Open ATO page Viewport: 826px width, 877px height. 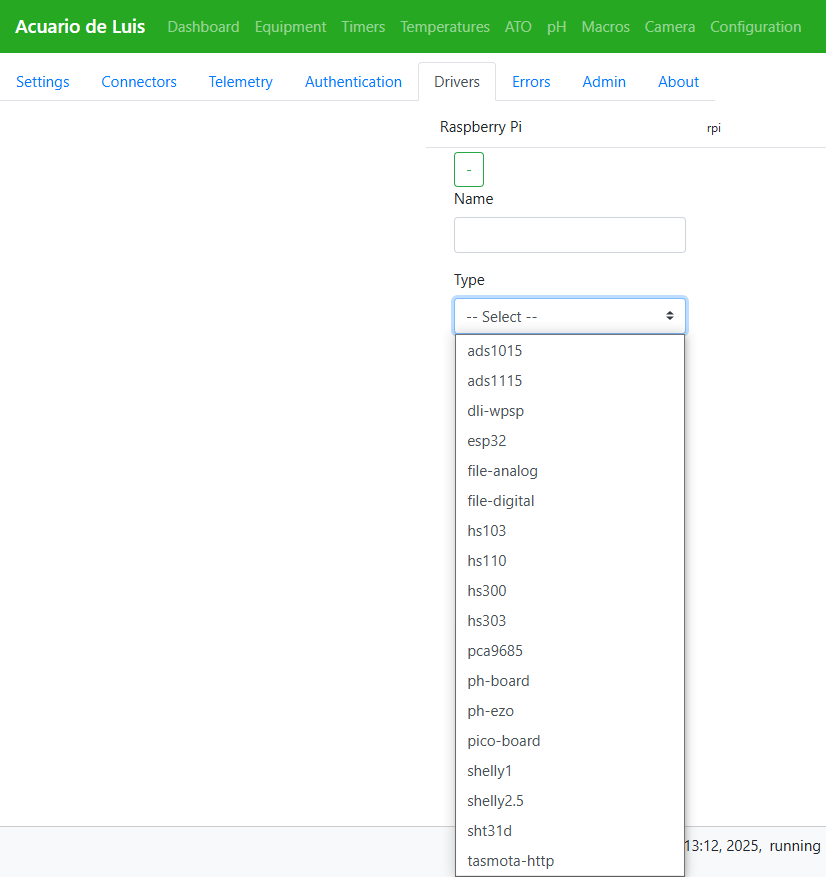coord(518,27)
